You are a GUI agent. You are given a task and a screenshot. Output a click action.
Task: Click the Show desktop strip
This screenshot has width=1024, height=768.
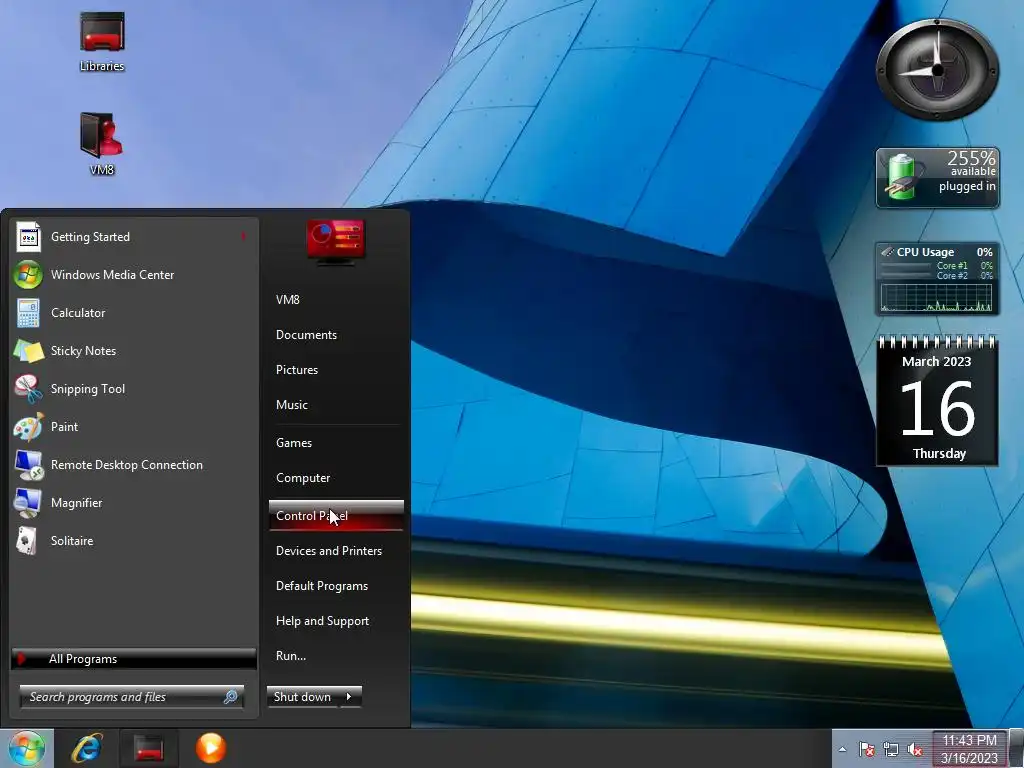pyautogui.click(x=1016, y=748)
